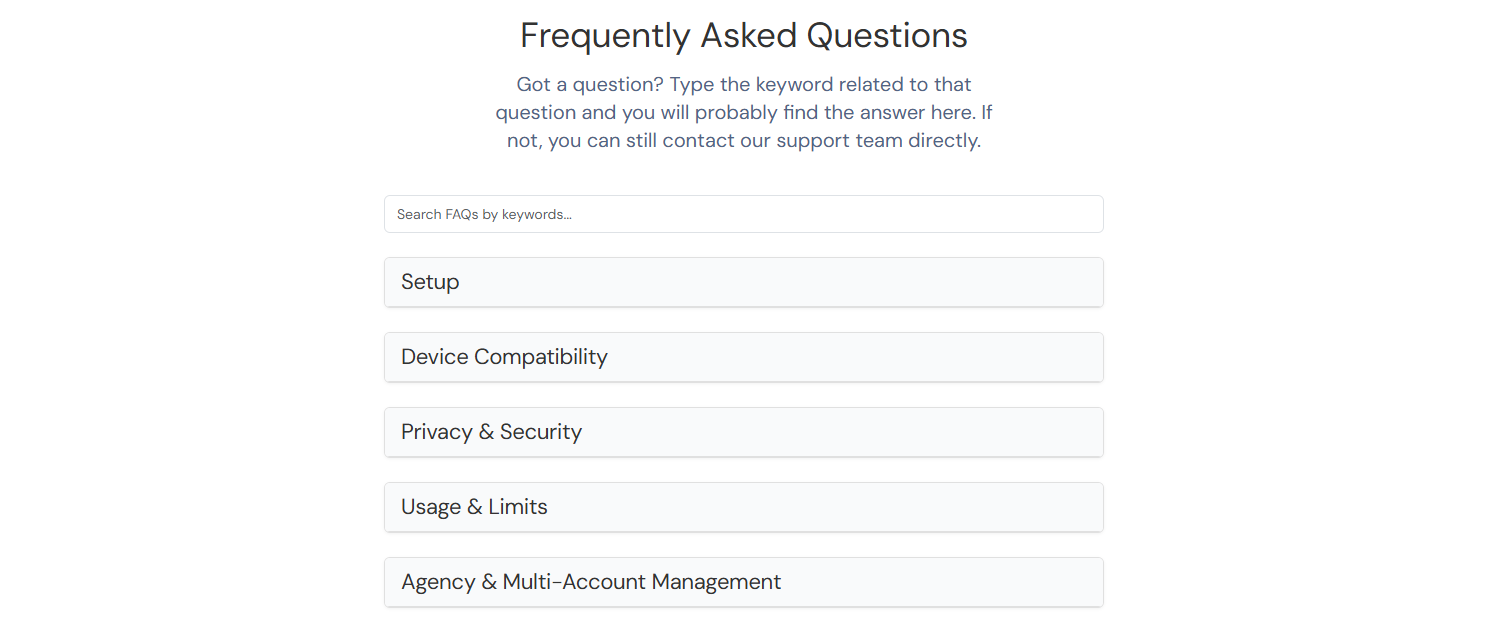Expand the Setup FAQ section
Image resolution: width=1508 pixels, height=626 pixels.
(x=743, y=282)
